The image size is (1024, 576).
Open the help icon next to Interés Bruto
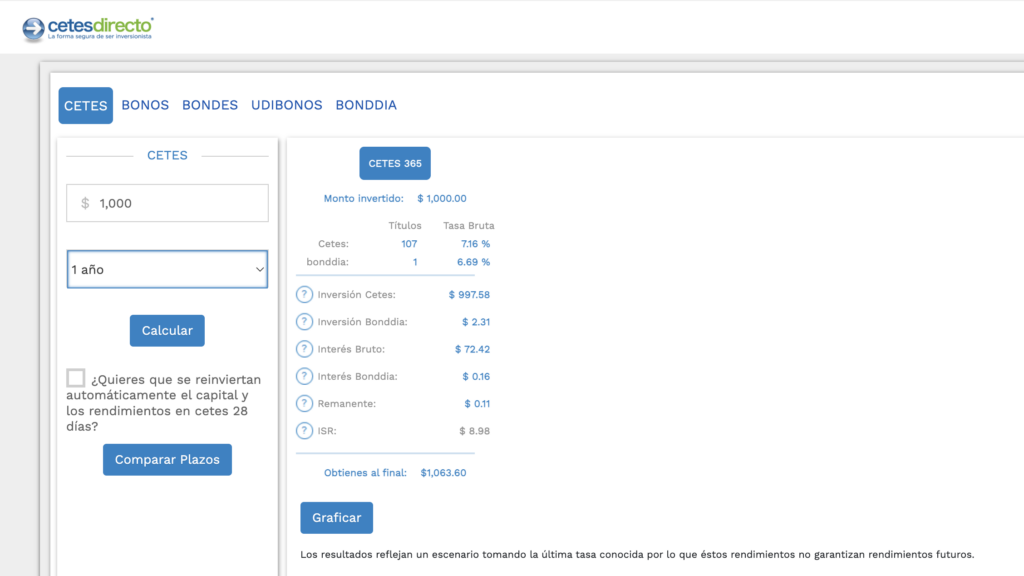click(x=305, y=349)
